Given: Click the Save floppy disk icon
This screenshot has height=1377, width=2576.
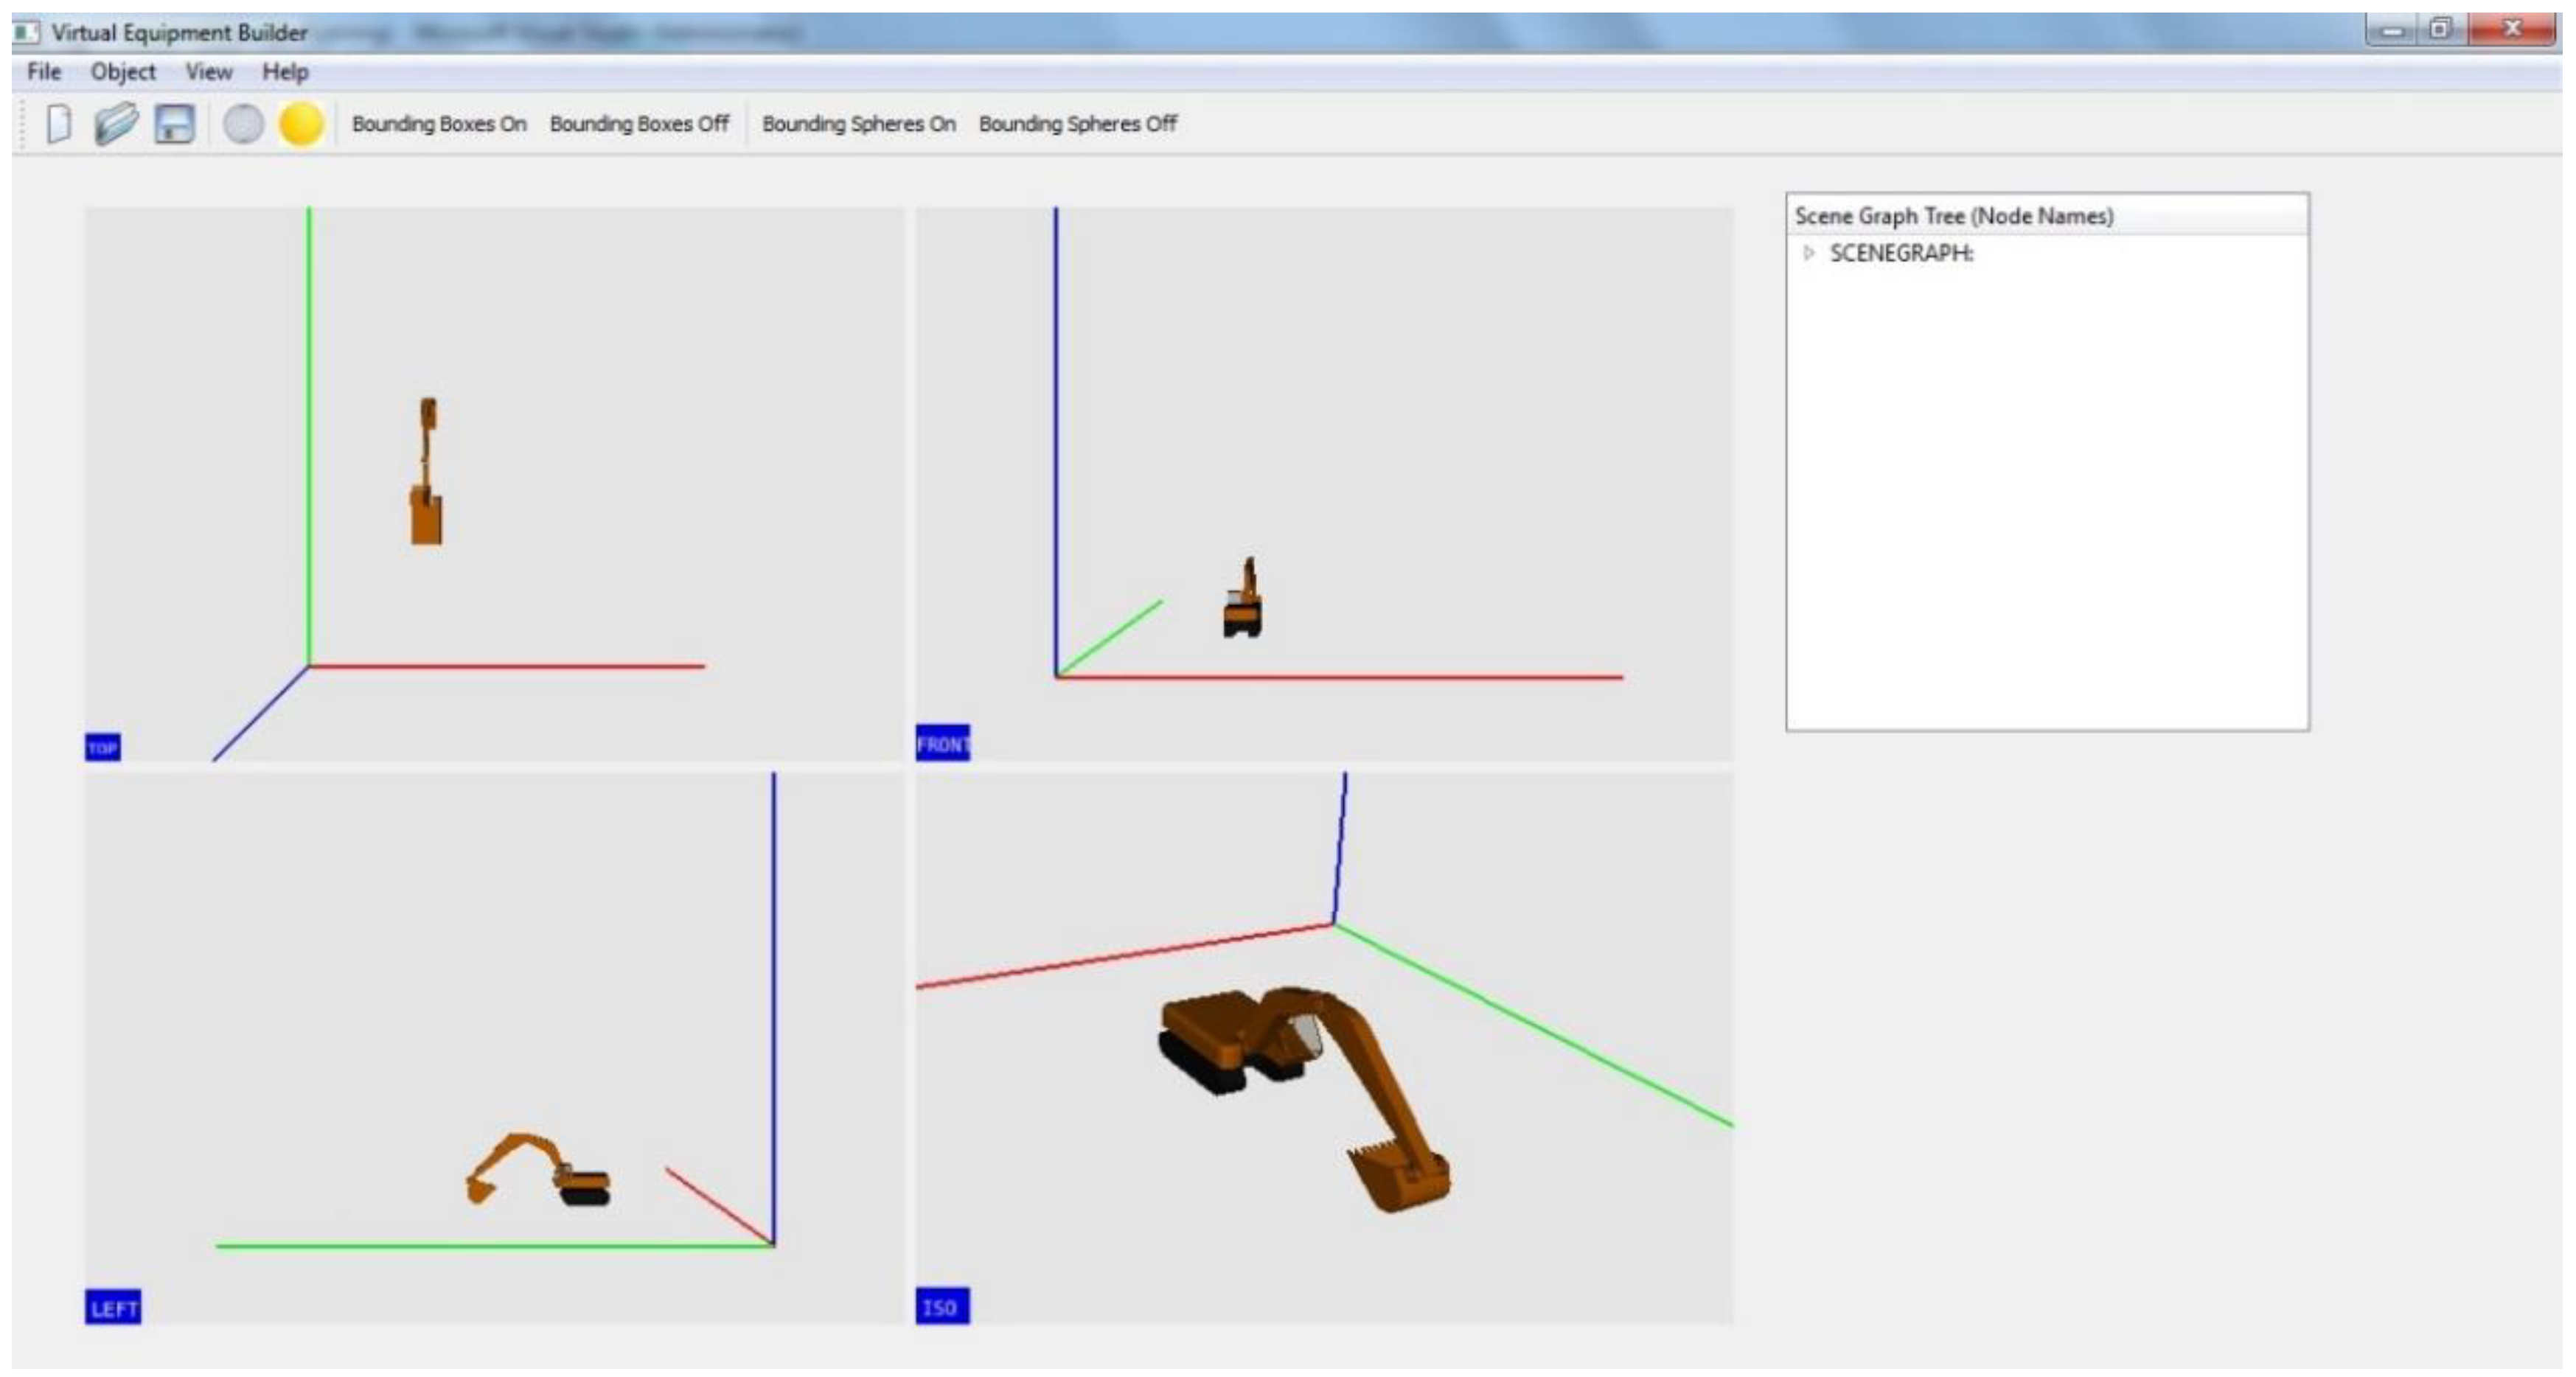Looking at the screenshot, I should coord(174,125).
